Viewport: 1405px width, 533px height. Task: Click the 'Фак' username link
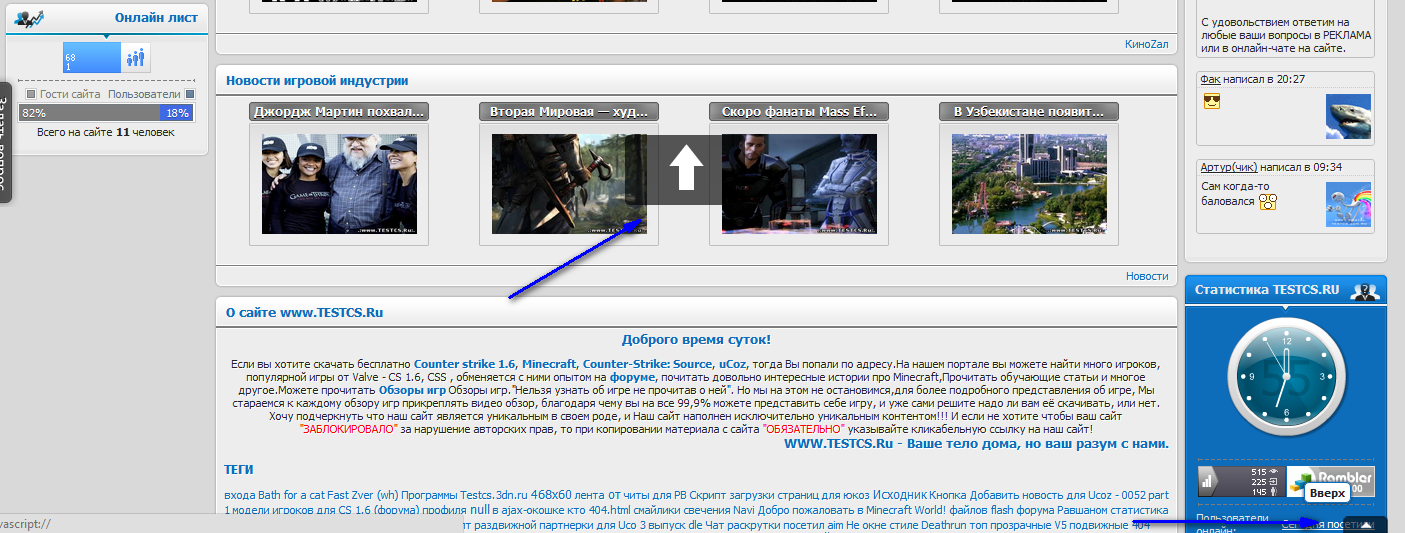[1211, 79]
